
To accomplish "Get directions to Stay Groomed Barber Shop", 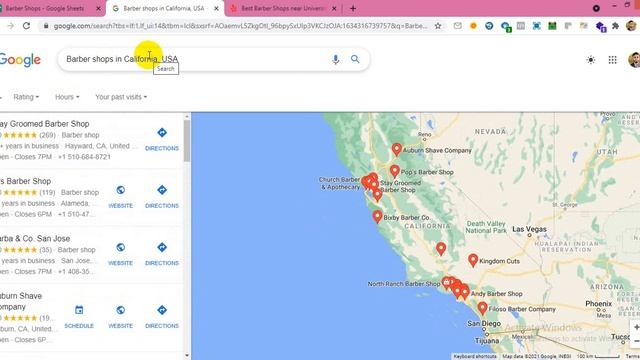I will 162,140.
